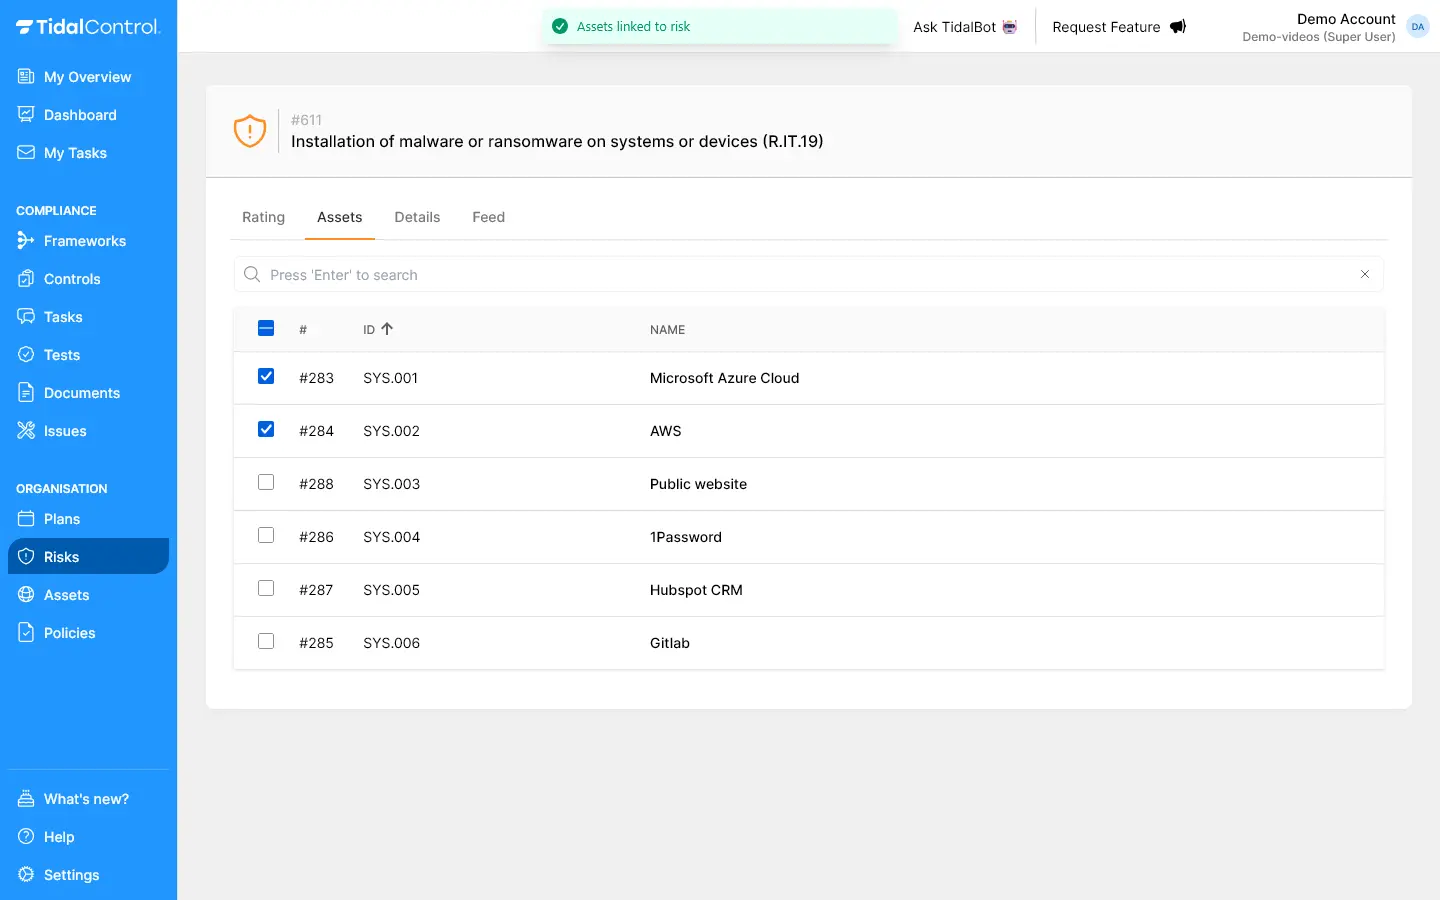Tick the Gitlab asset checkbox
1440x900 pixels.
266,642
